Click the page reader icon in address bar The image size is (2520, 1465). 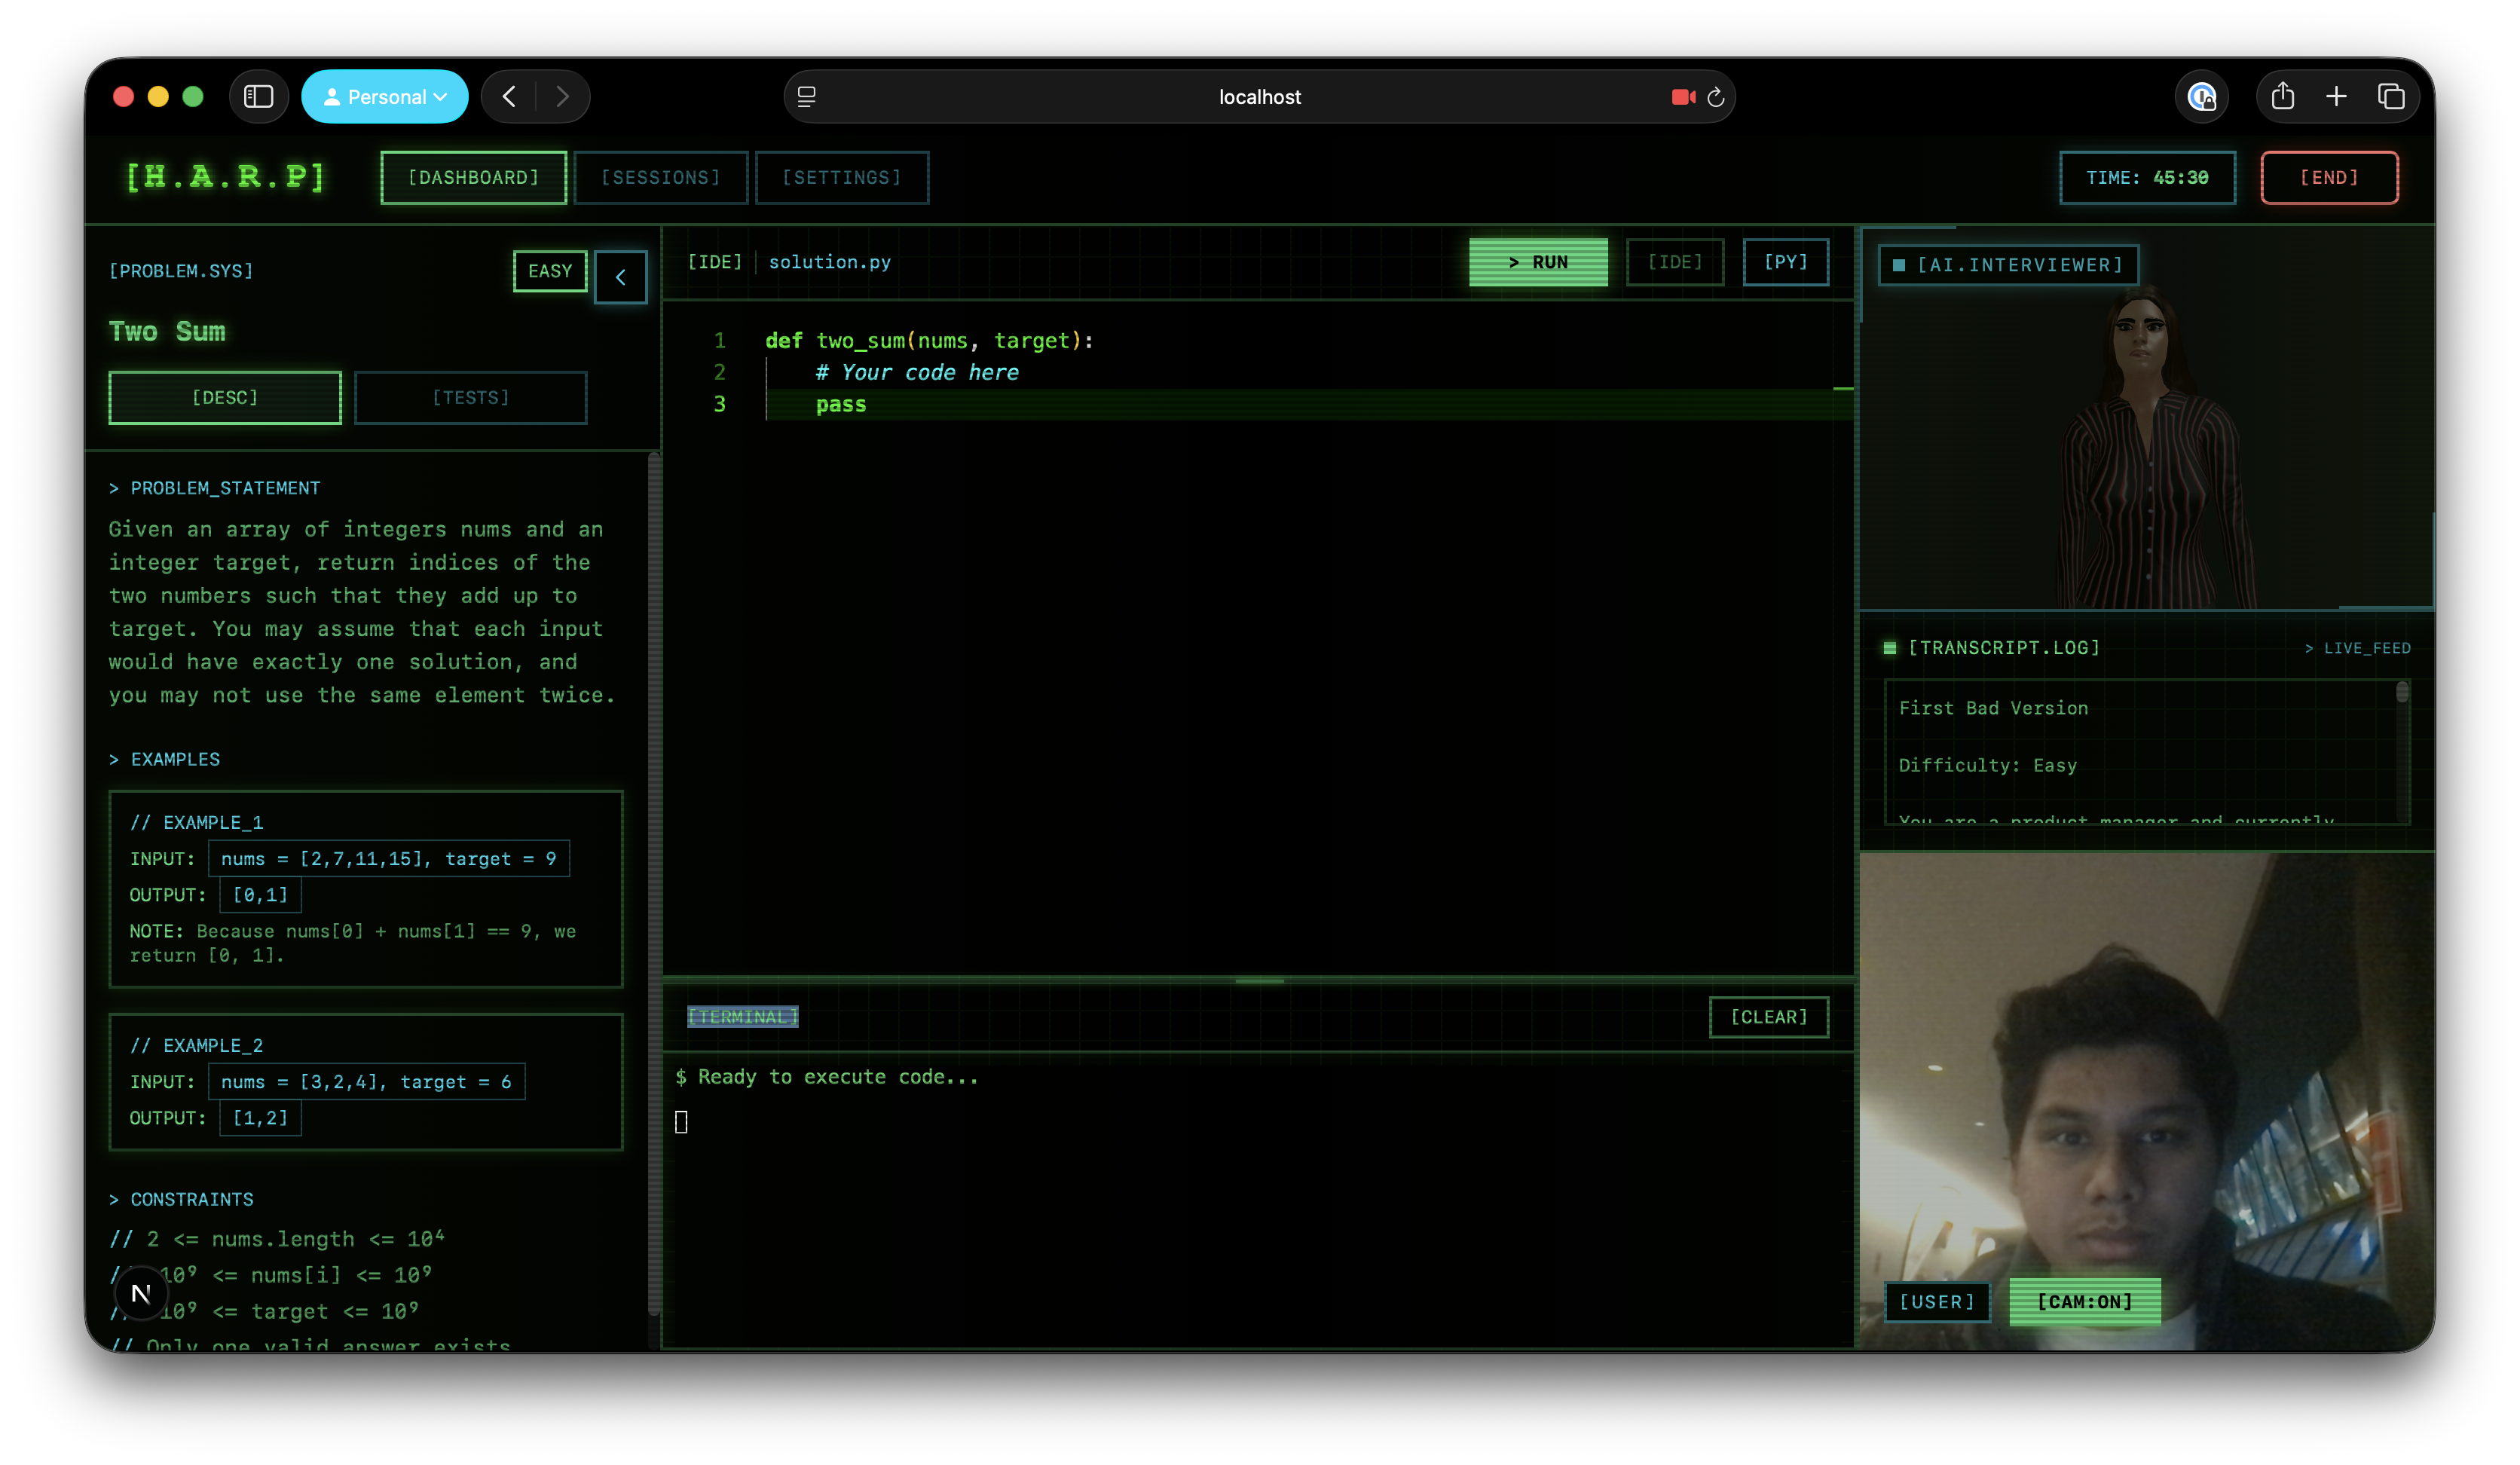click(807, 96)
